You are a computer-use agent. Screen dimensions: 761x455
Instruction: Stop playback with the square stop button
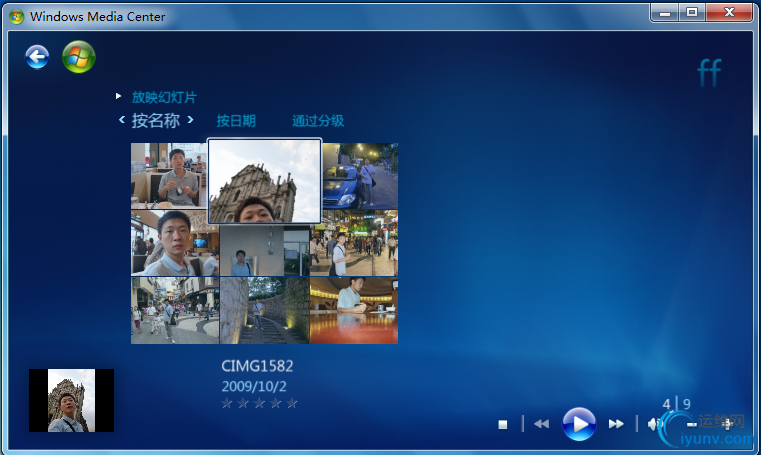tap(503, 424)
